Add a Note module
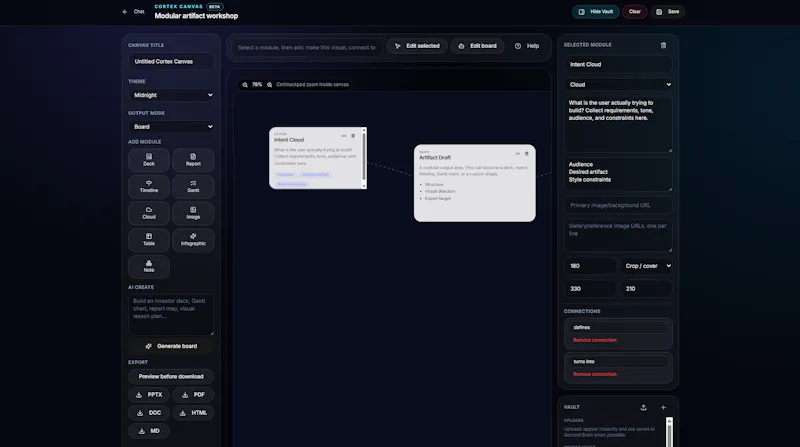800x447 pixels. 149,266
